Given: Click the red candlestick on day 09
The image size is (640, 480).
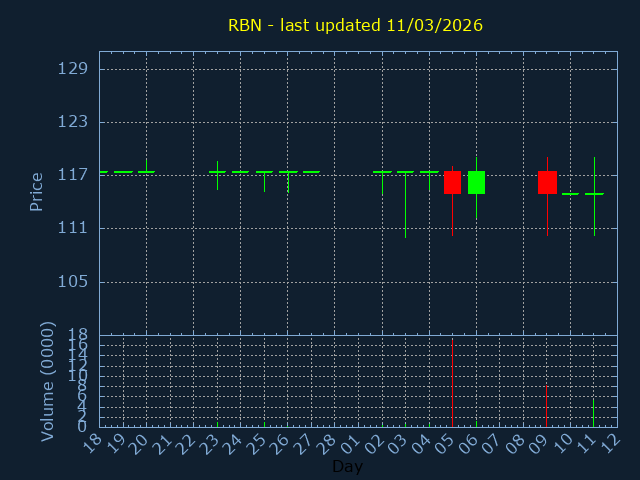Looking at the screenshot, I should 547,182.
